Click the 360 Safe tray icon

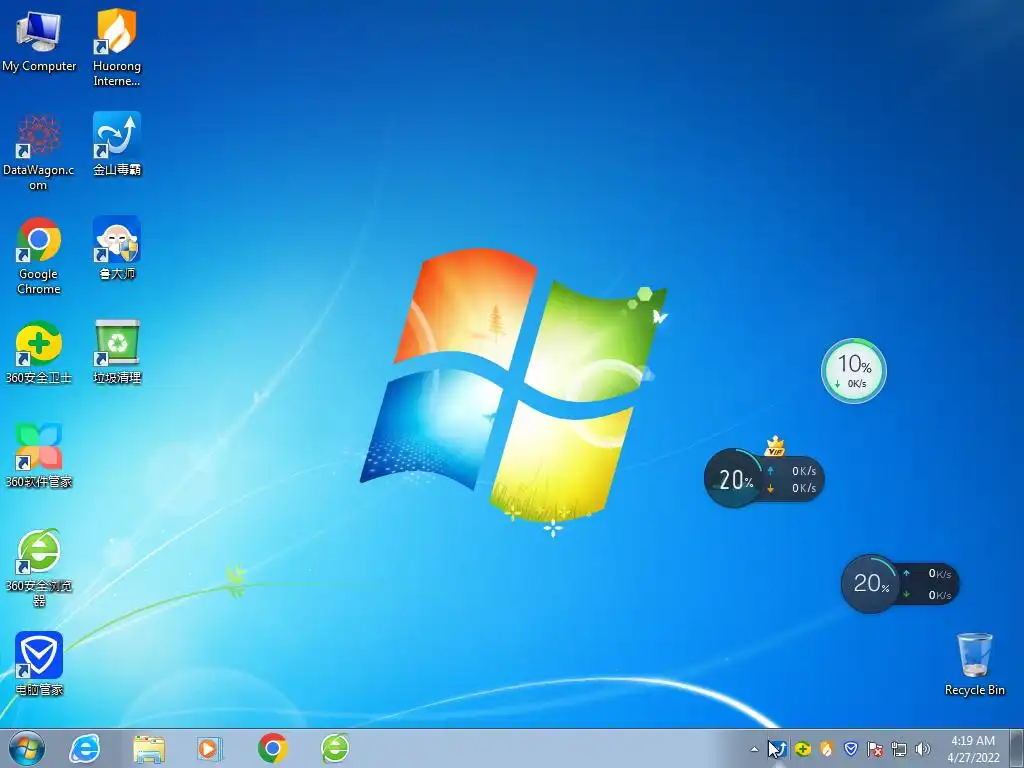803,749
